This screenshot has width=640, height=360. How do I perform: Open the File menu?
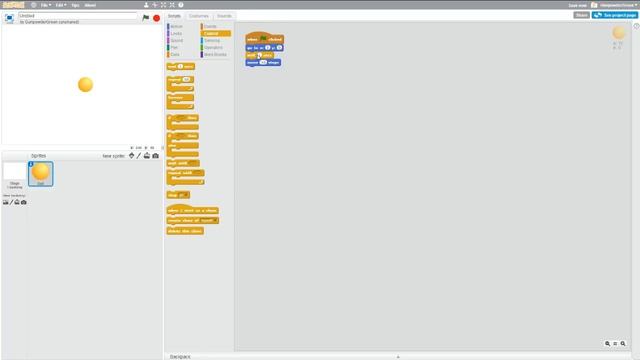(46, 5)
